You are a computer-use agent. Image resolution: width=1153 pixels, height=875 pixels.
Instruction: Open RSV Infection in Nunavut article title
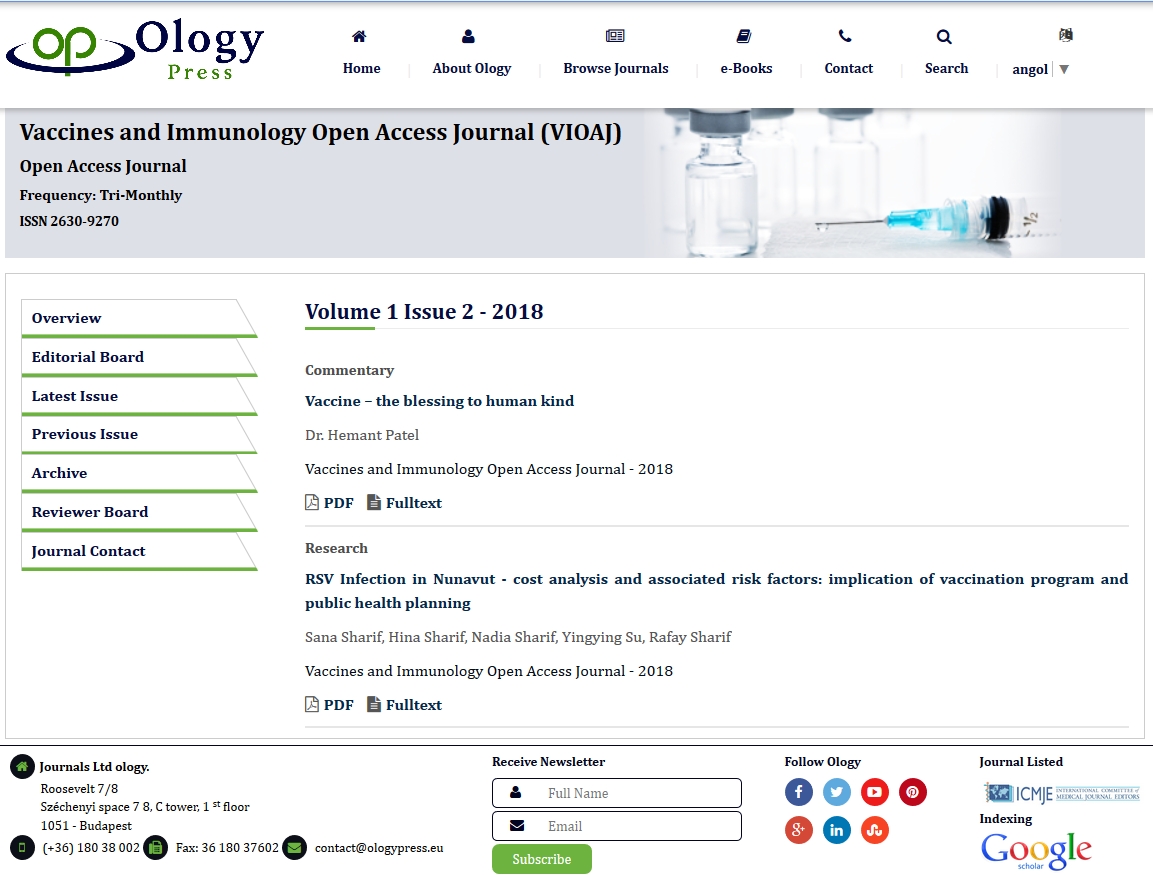tap(716, 590)
